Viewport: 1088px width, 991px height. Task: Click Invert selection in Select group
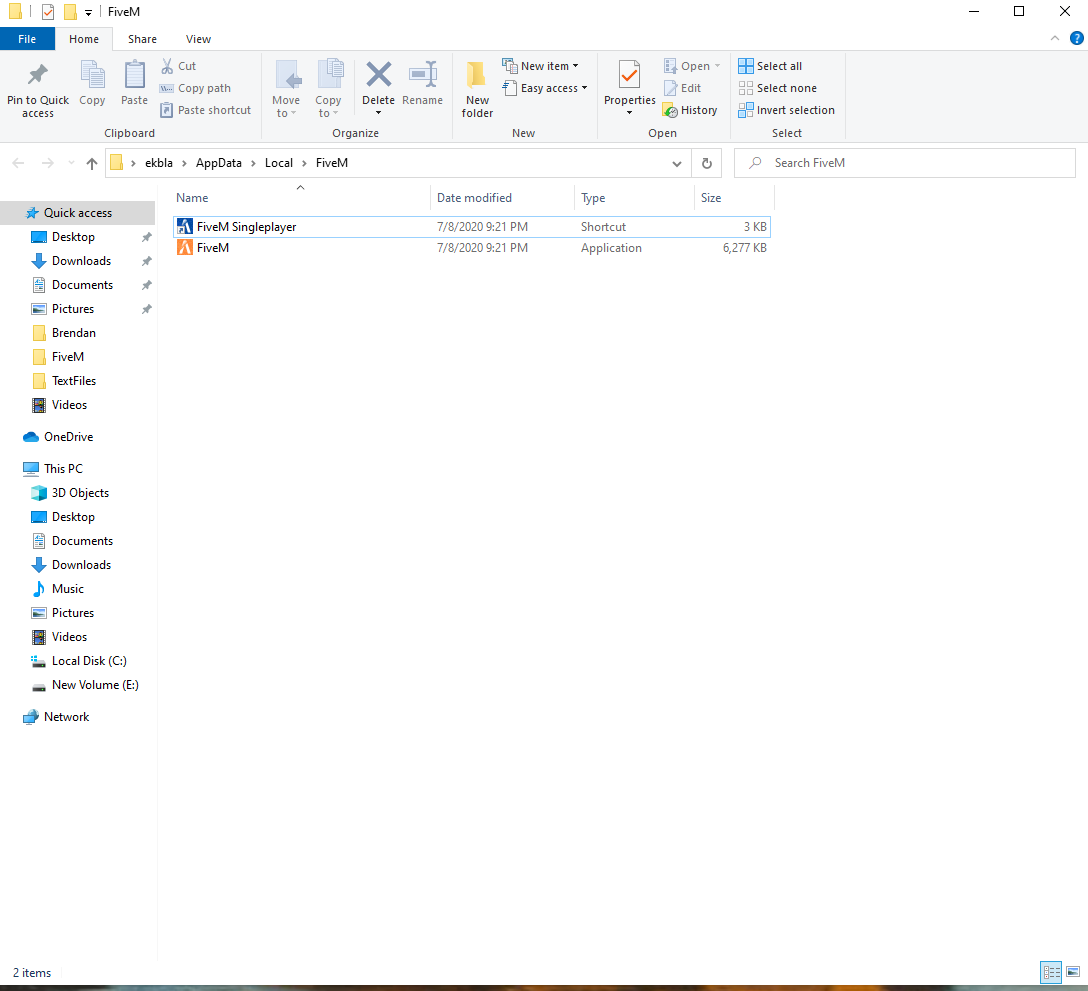[786, 110]
